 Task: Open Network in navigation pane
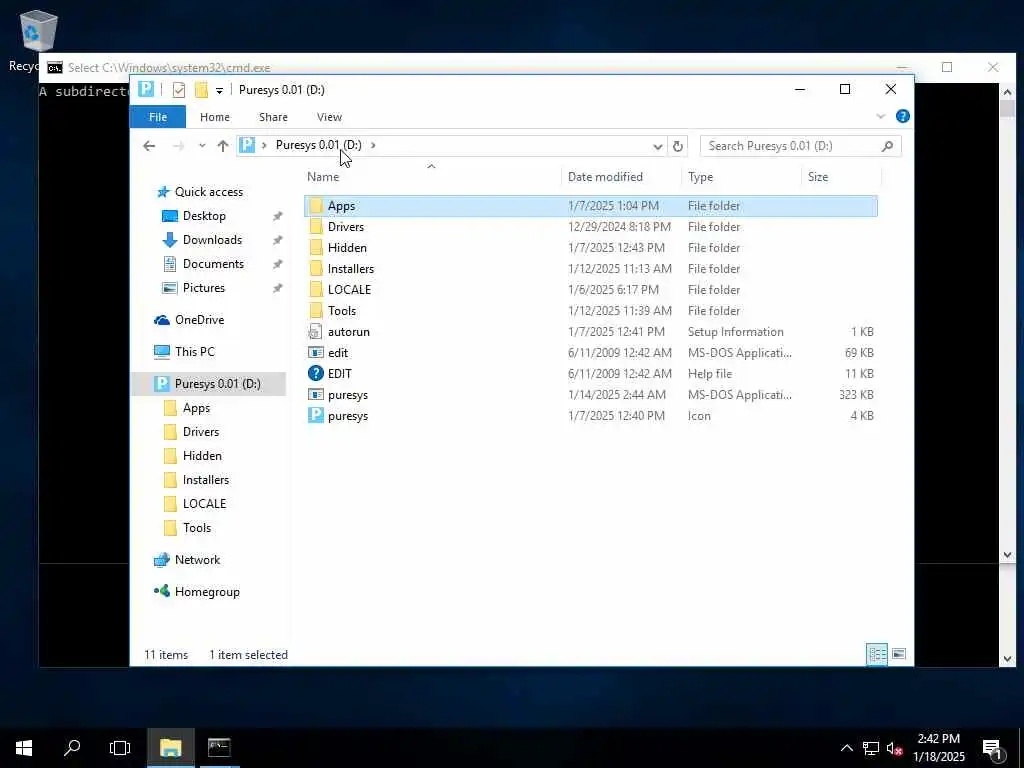[x=197, y=560]
